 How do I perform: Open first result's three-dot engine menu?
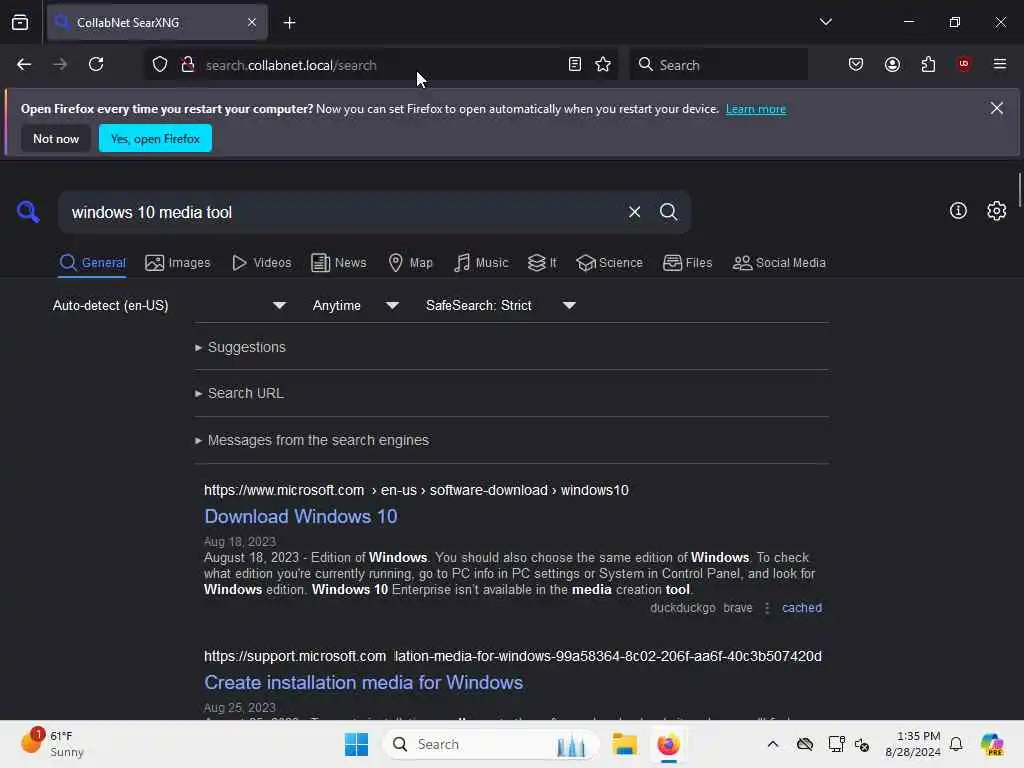767,608
